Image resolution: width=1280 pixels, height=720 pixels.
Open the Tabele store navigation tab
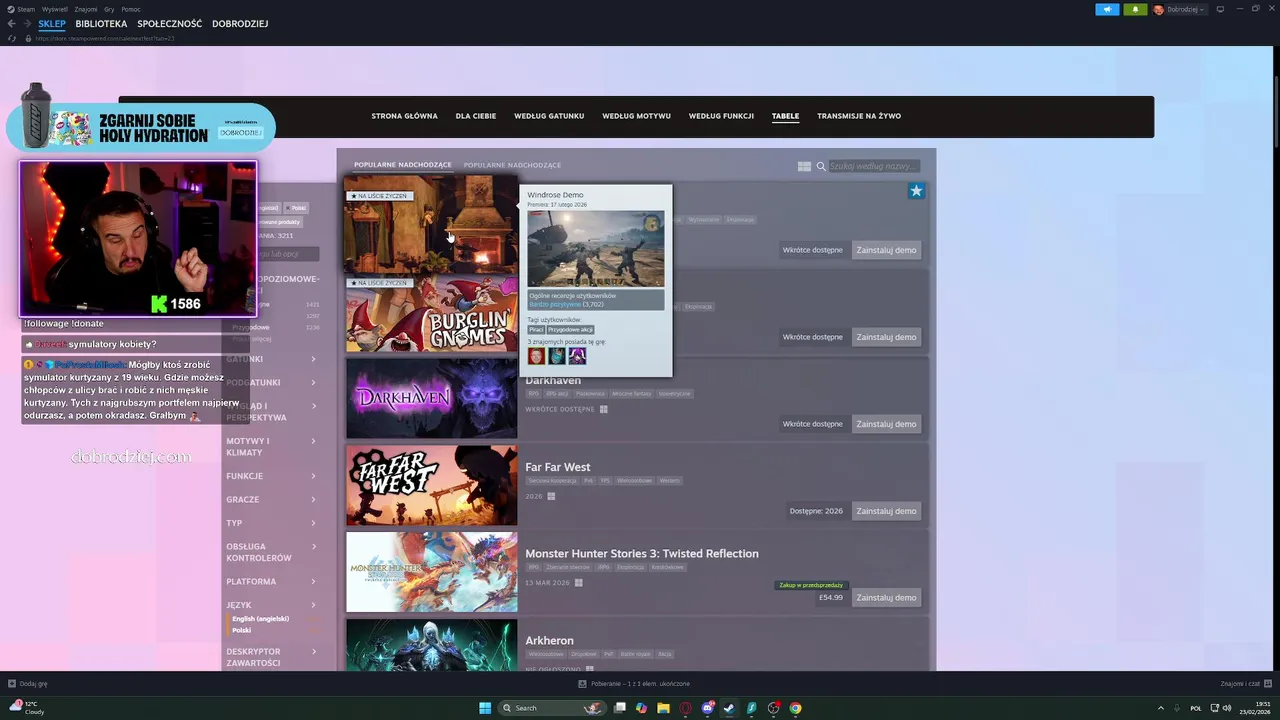[785, 116]
